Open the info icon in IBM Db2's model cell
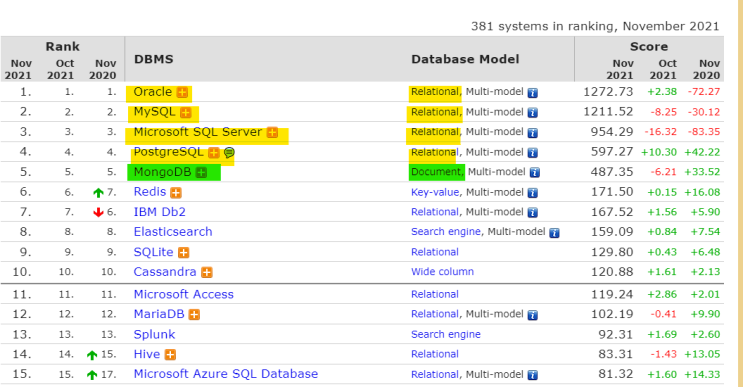The image size is (743, 387). [533, 213]
